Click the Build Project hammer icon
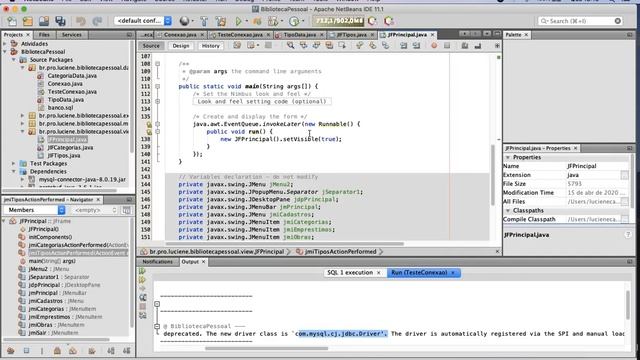This screenshot has height=360, width=640. [204, 21]
